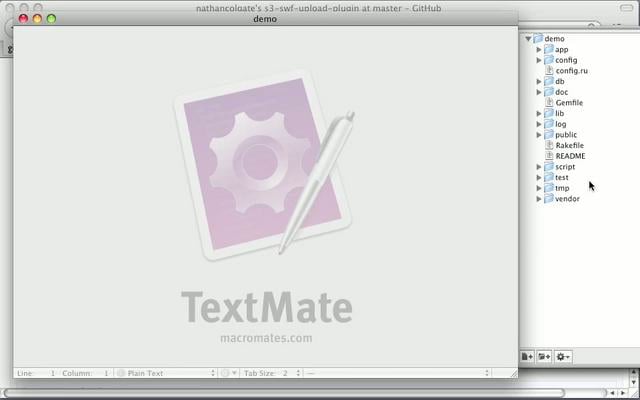The height and width of the screenshot is (400, 640).
Task: Open the symbol list dropdown in status bar
Action: (398, 373)
